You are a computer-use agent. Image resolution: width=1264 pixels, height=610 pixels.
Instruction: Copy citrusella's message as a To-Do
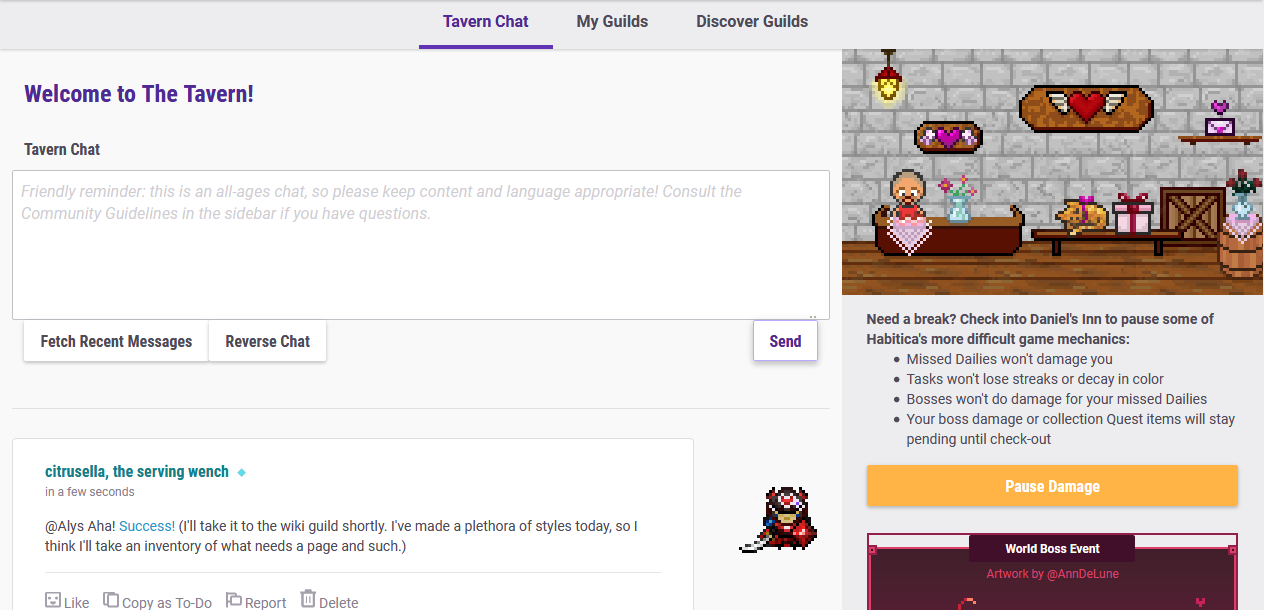[158, 601]
